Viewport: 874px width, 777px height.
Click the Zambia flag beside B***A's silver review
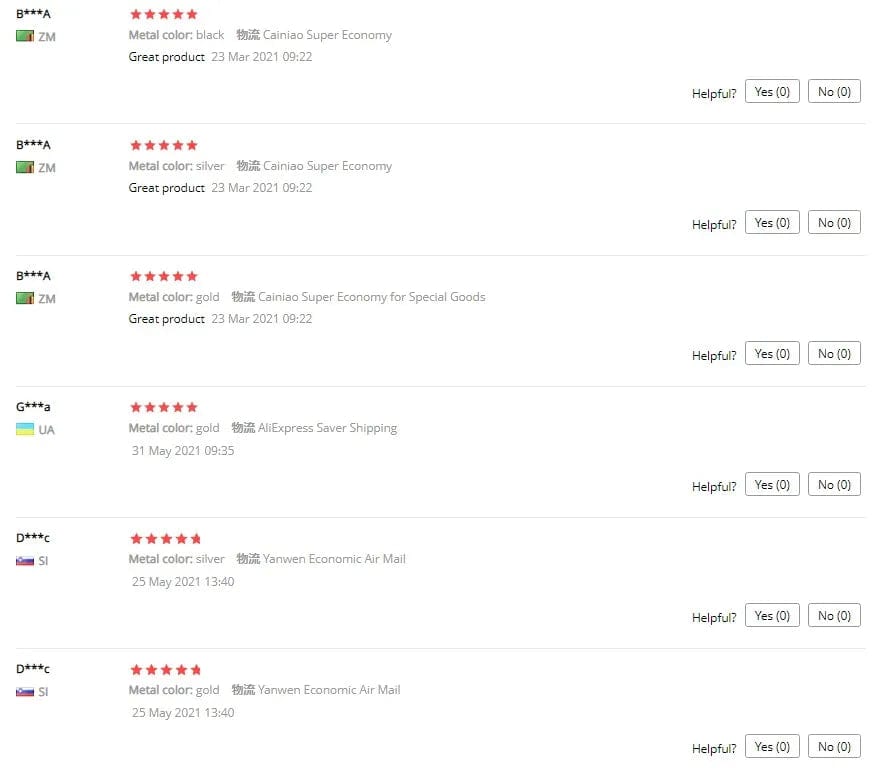[25, 167]
